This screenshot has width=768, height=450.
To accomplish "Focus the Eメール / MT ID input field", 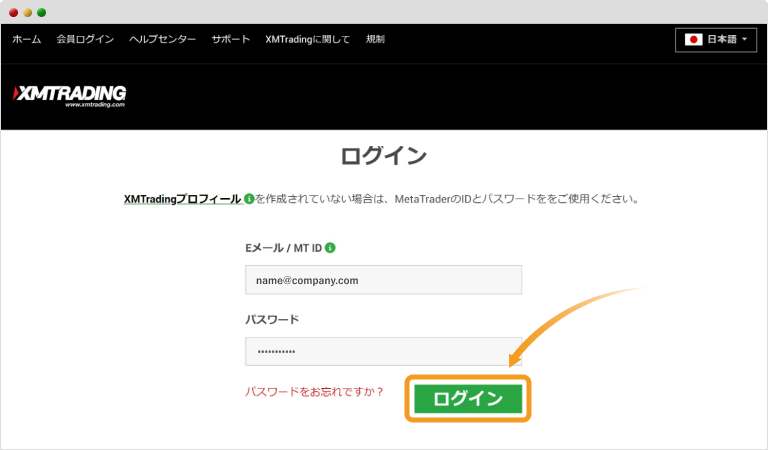I will tap(384, 280).
